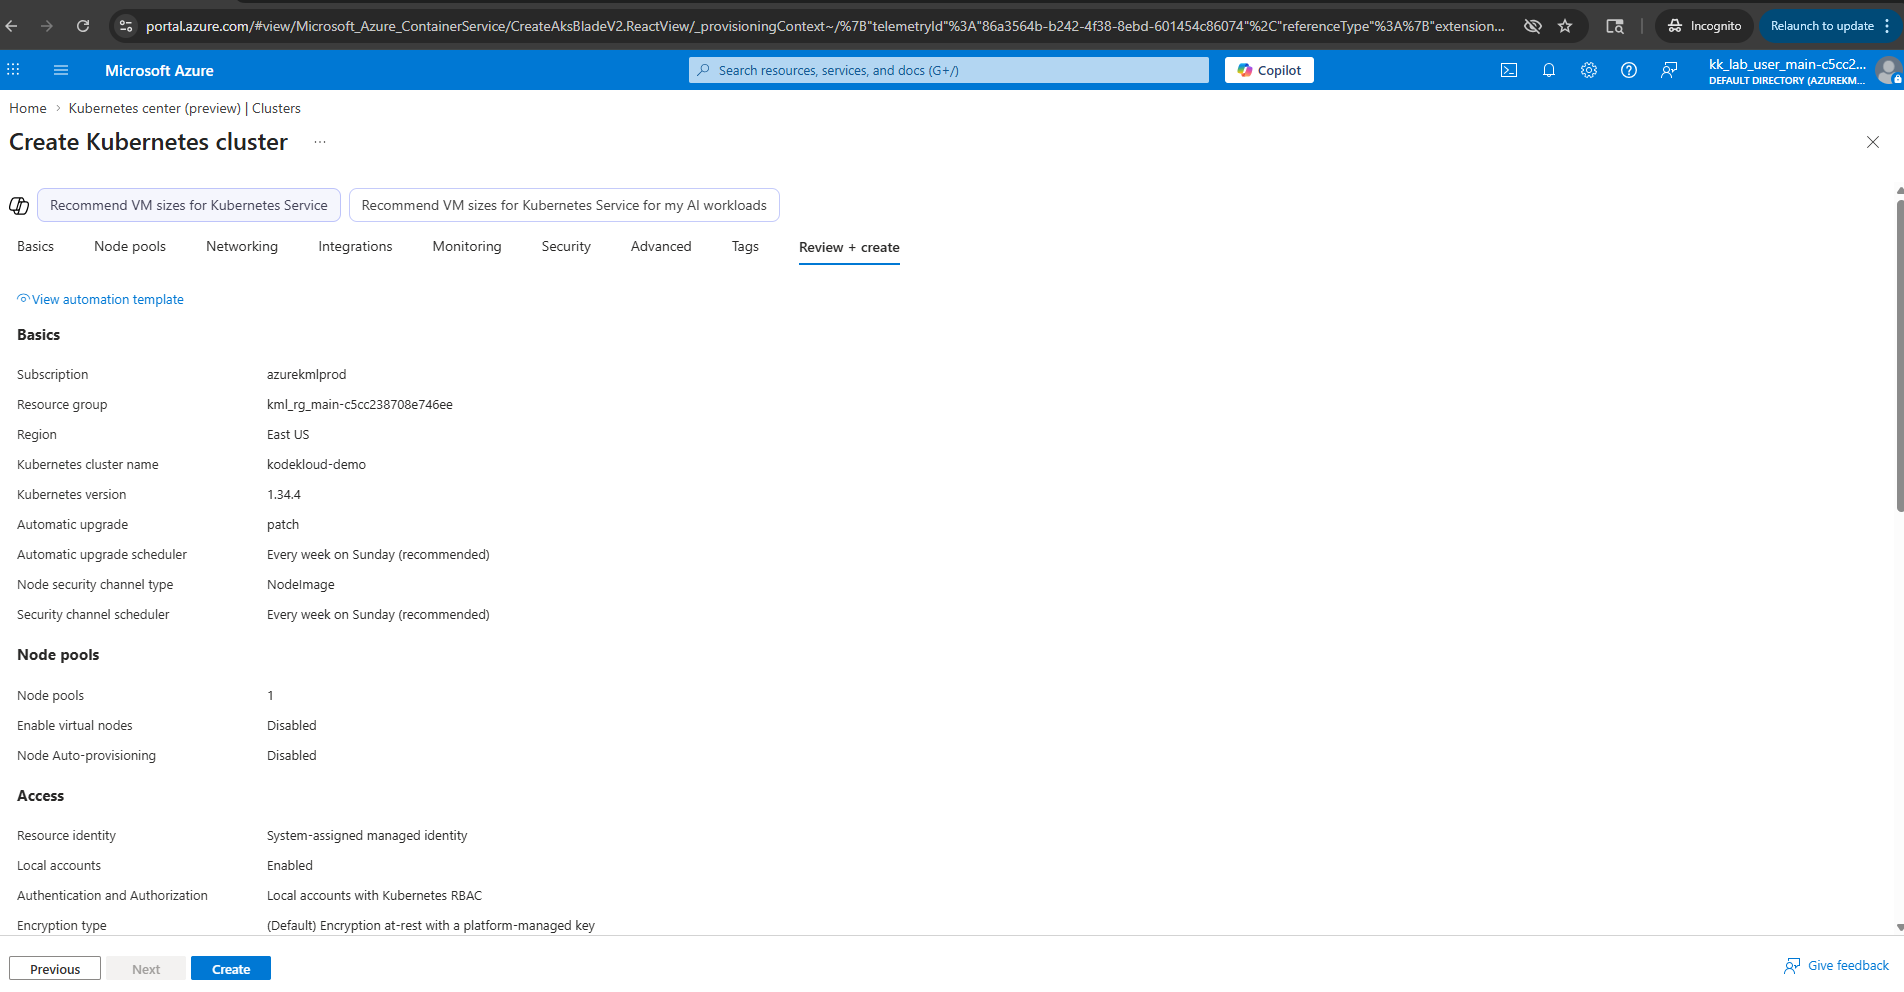Open portal Settings gear
Viewport: 1904px width, 992px height.
tap(1589, 70)
